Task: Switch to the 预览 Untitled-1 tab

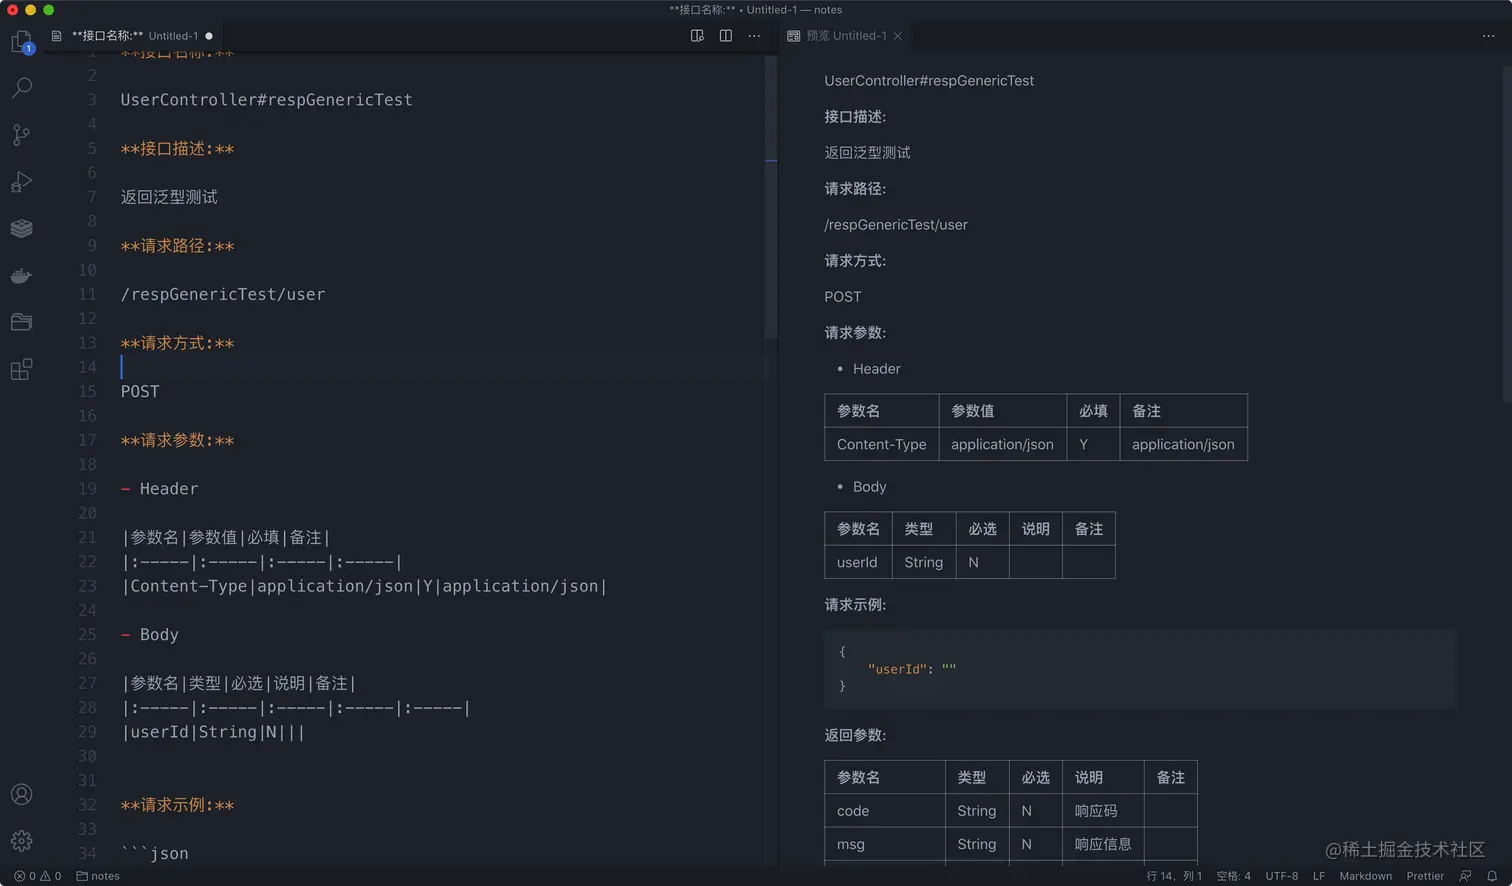Action: point(846,36)
